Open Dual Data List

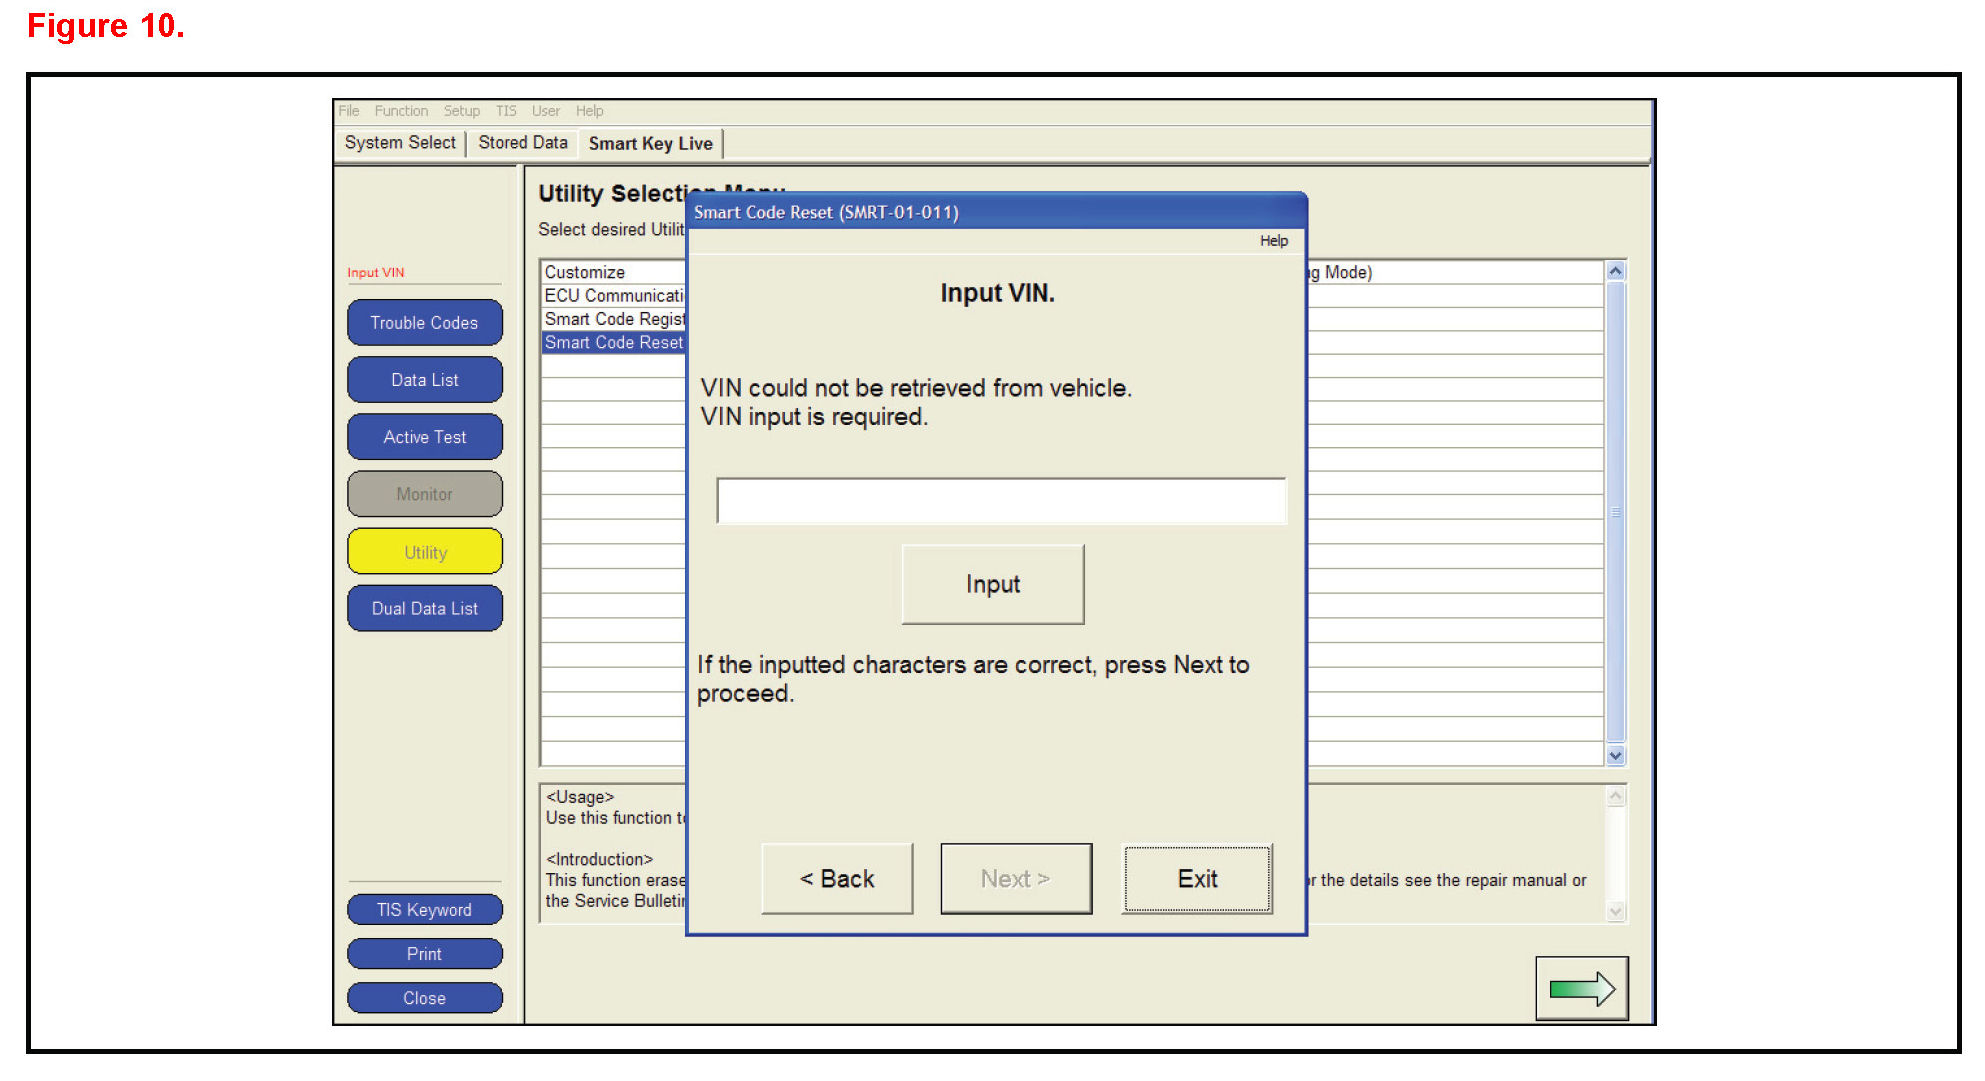[424, 608]
